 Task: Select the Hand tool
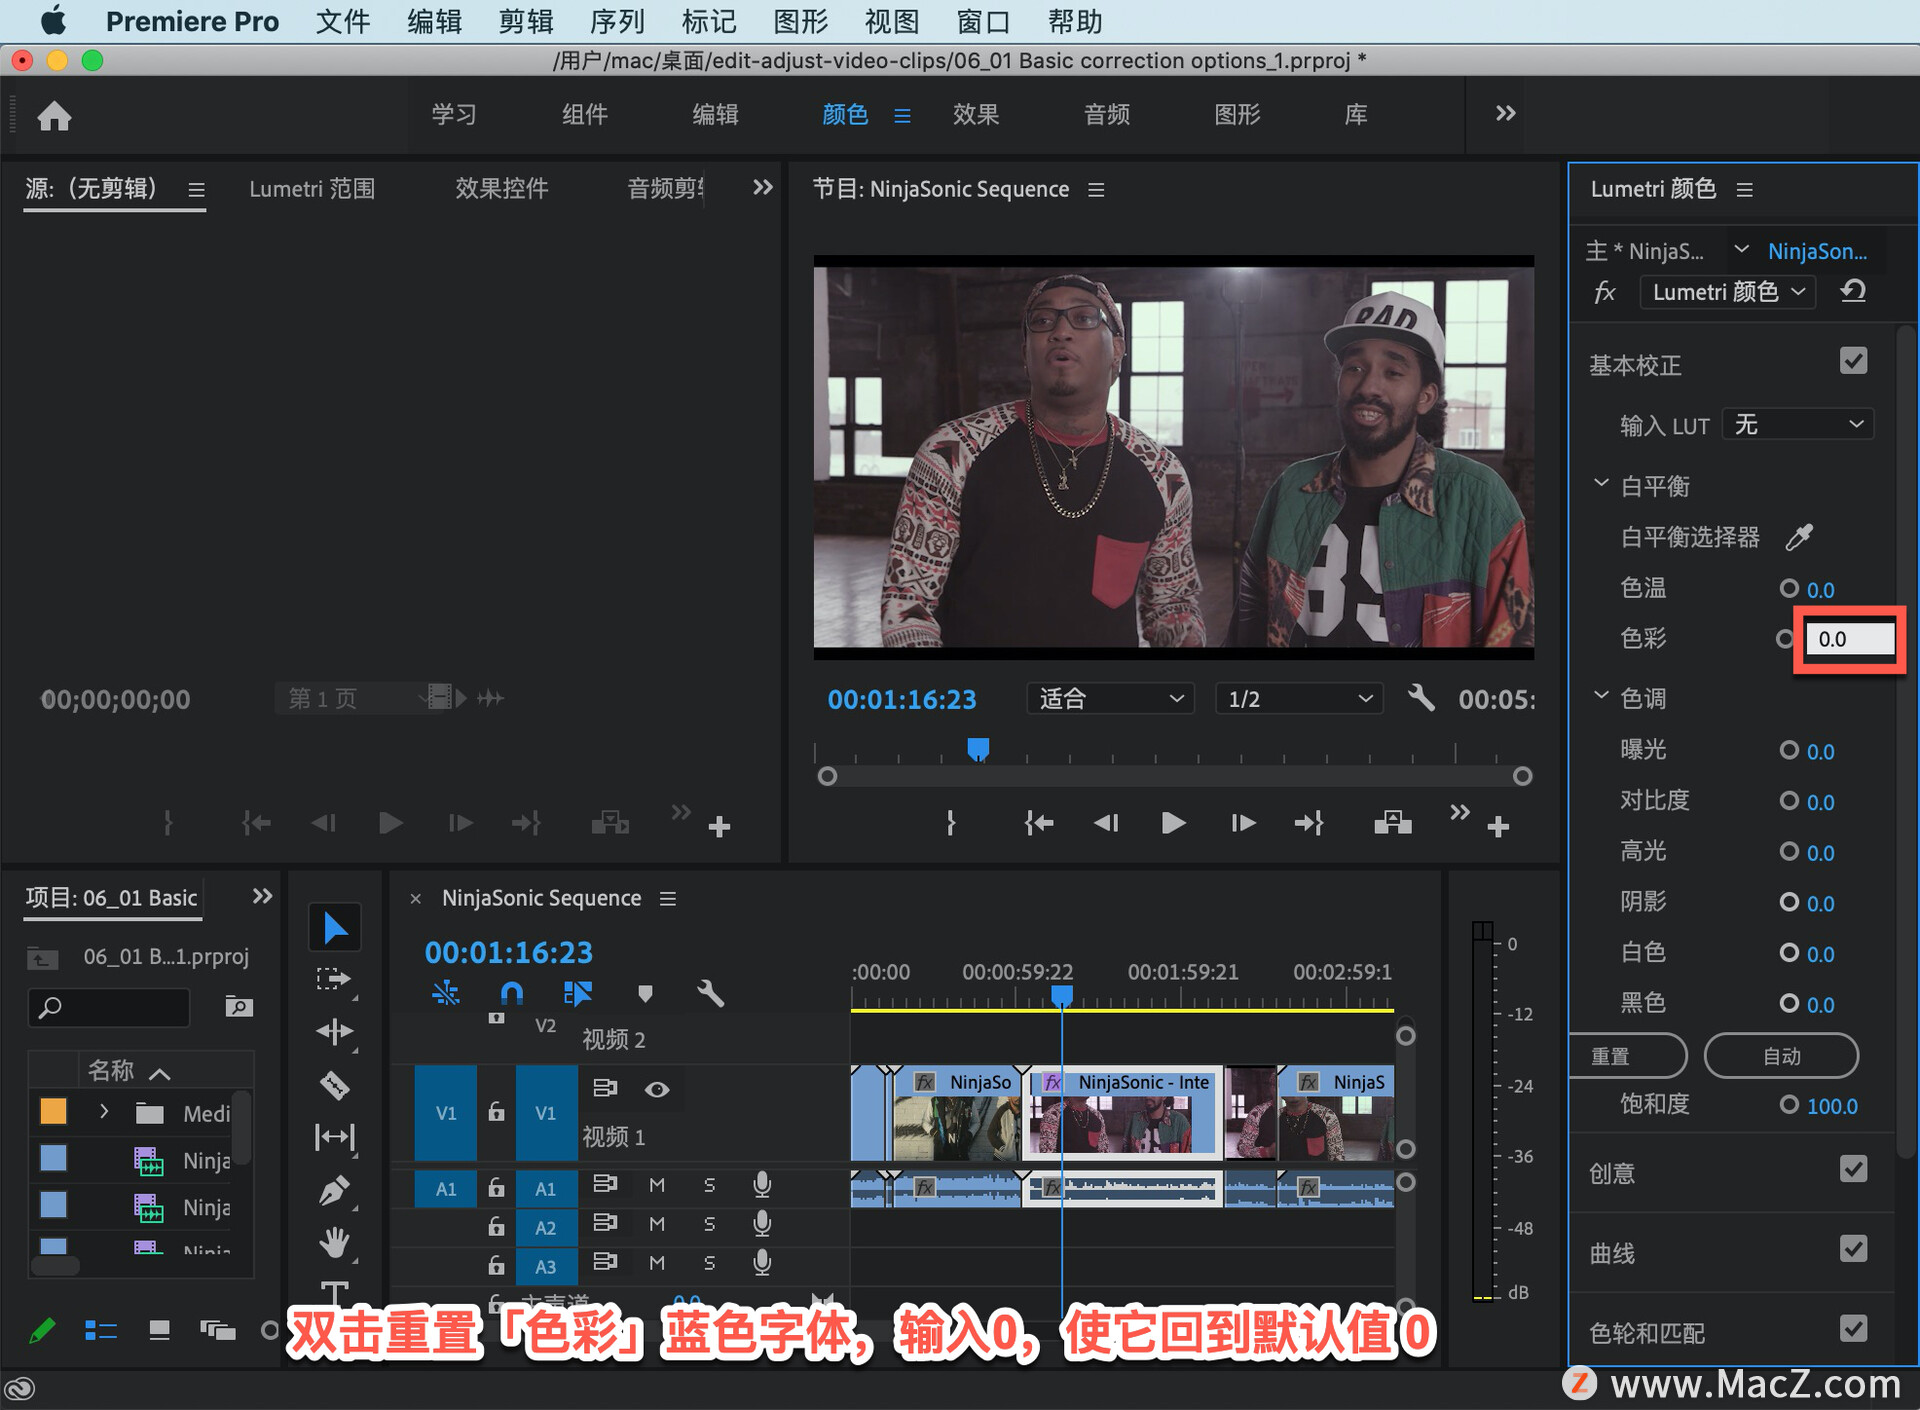click(334, 1243)
